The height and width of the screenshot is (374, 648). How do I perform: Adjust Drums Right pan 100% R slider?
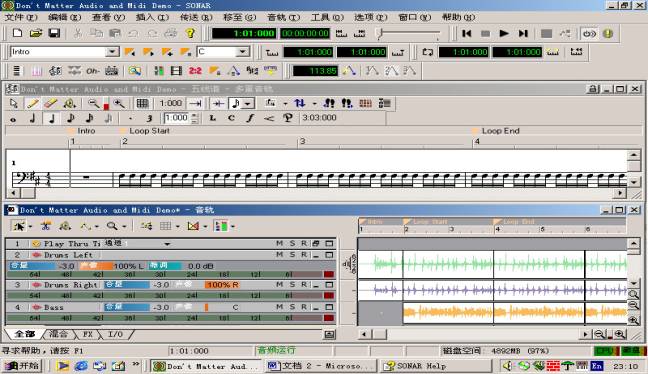(x=223, y=285)
